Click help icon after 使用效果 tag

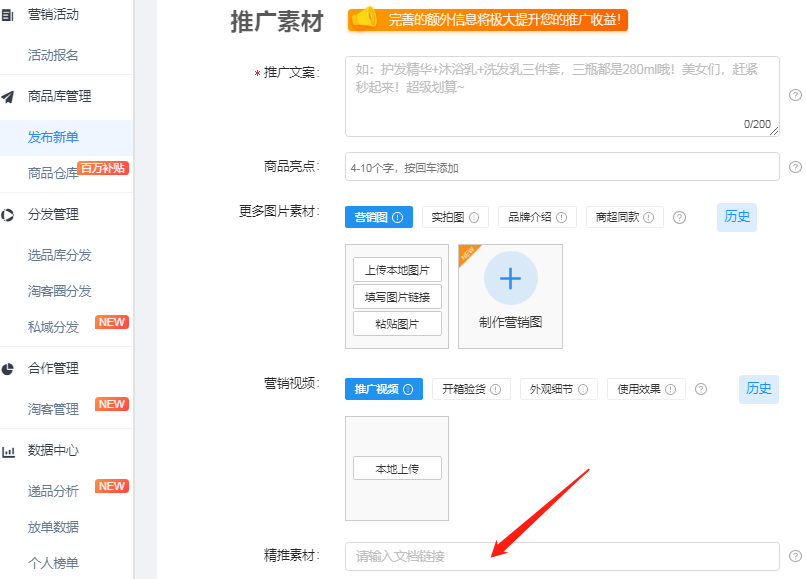pyautogui.click(x=701, y=389)
